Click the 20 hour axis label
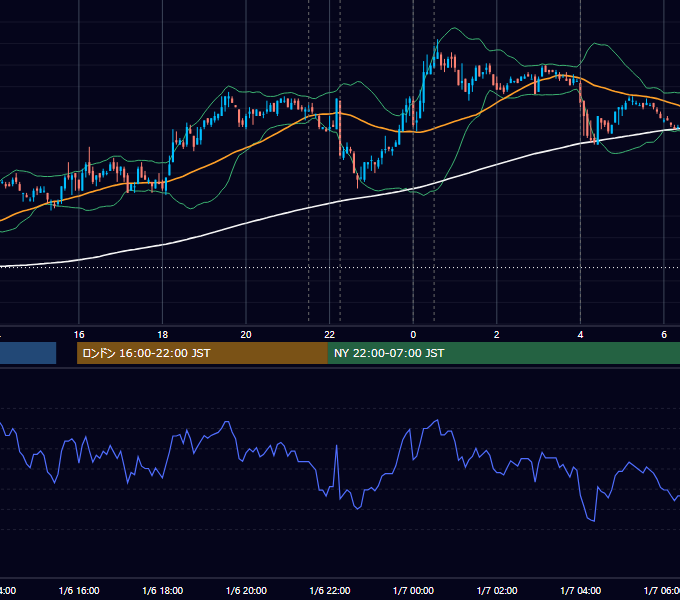Image resolution: width=680 pixels, height=600 pixels. pyautogui.click(x=246, y=334)
